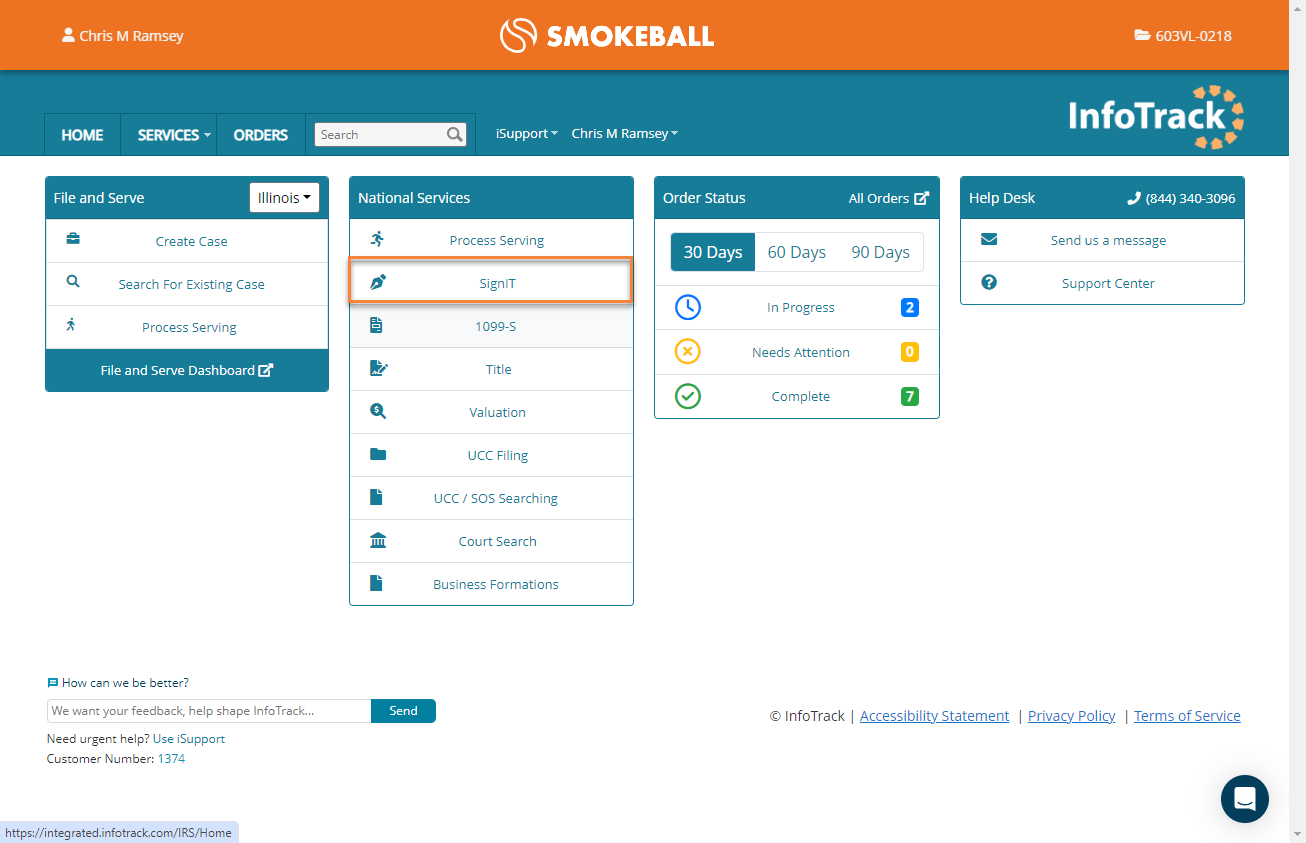Click the feedback text input field

click(x=209, y=711)
